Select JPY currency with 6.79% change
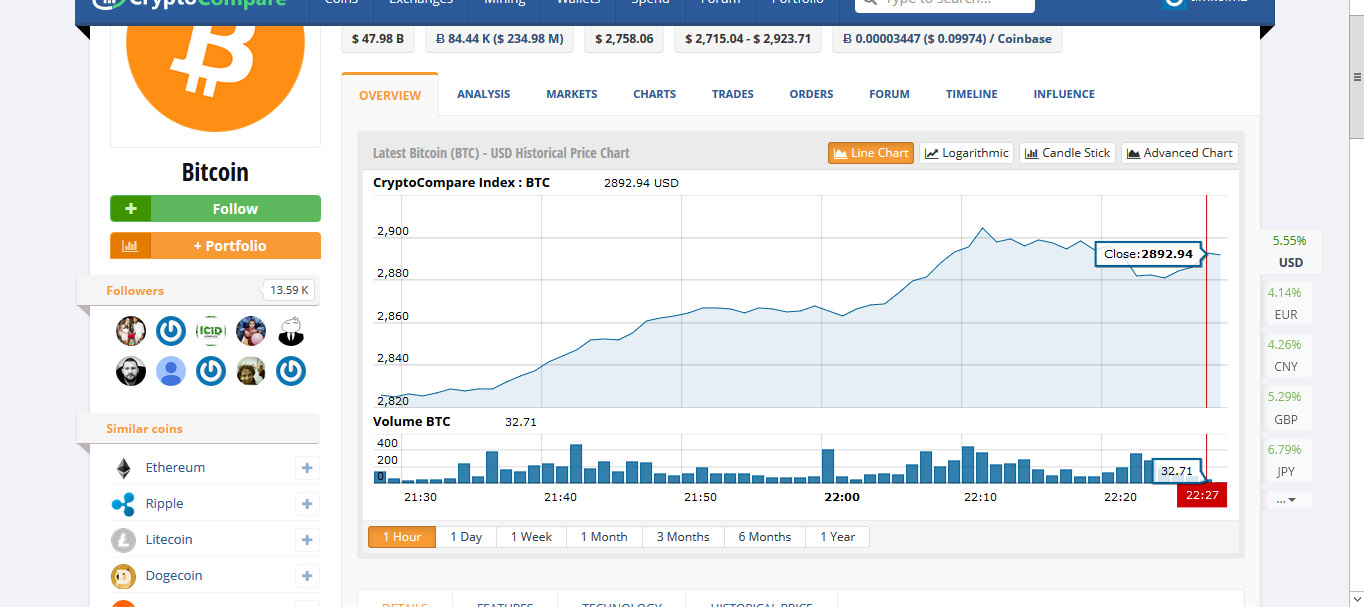Screen dimensions: 1364x607 (x=1286, y=460)
